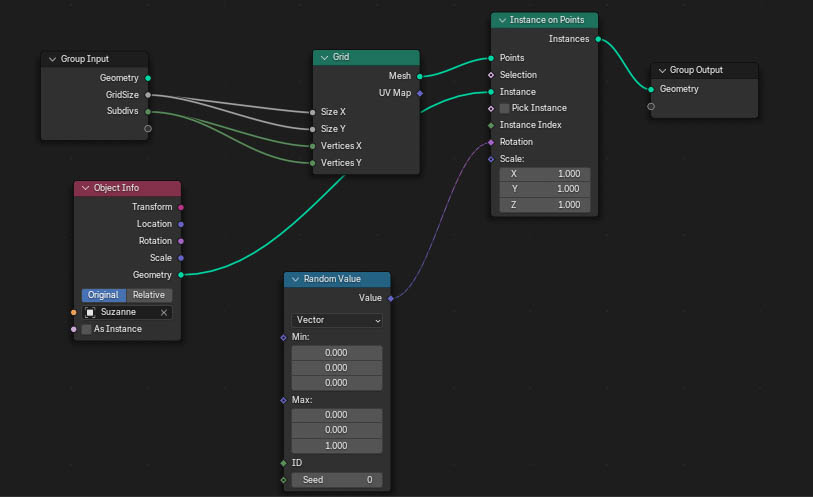Click the Scale X value field
This screenshot has width=813, height=497.
click(x=545, y=174)
